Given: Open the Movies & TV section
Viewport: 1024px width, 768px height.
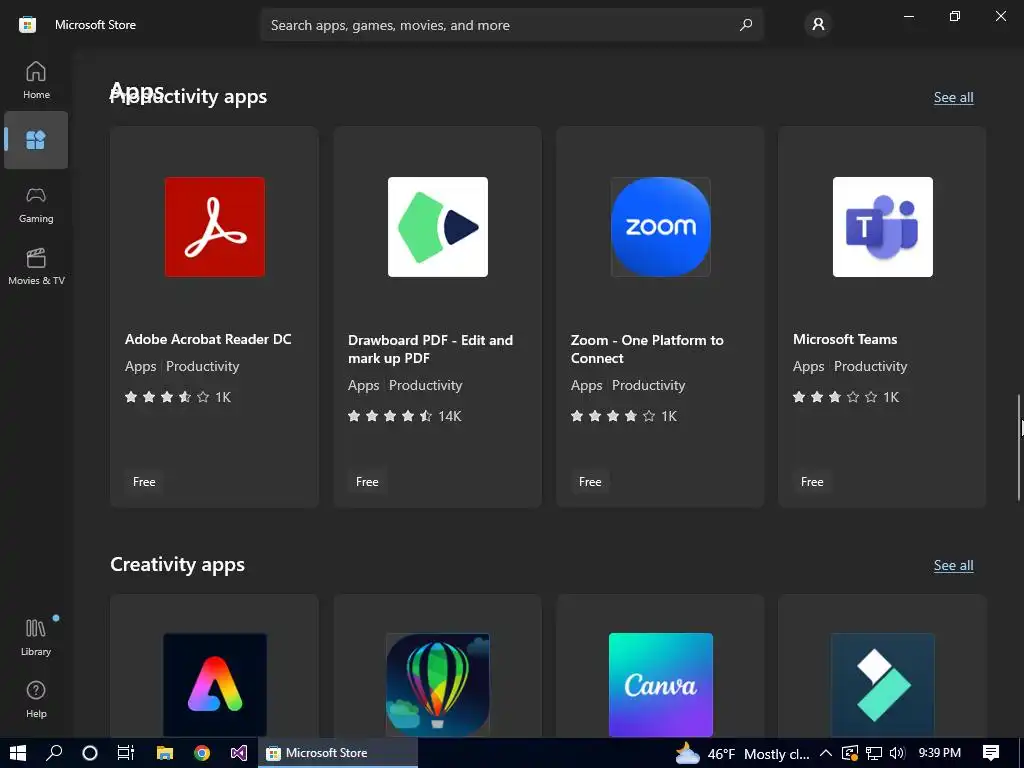Looking at the screenshot, I should [36, 266].
